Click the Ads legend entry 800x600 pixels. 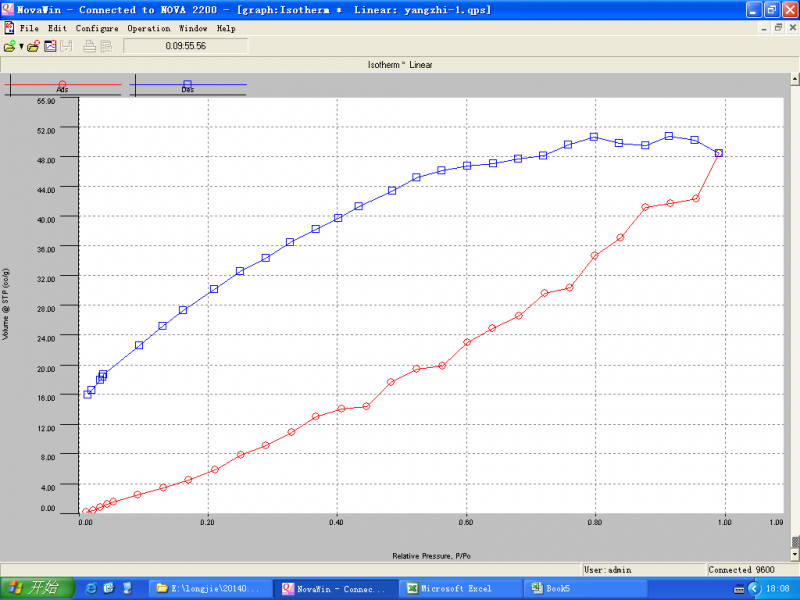pyautogui.click(x=62, y=86)
